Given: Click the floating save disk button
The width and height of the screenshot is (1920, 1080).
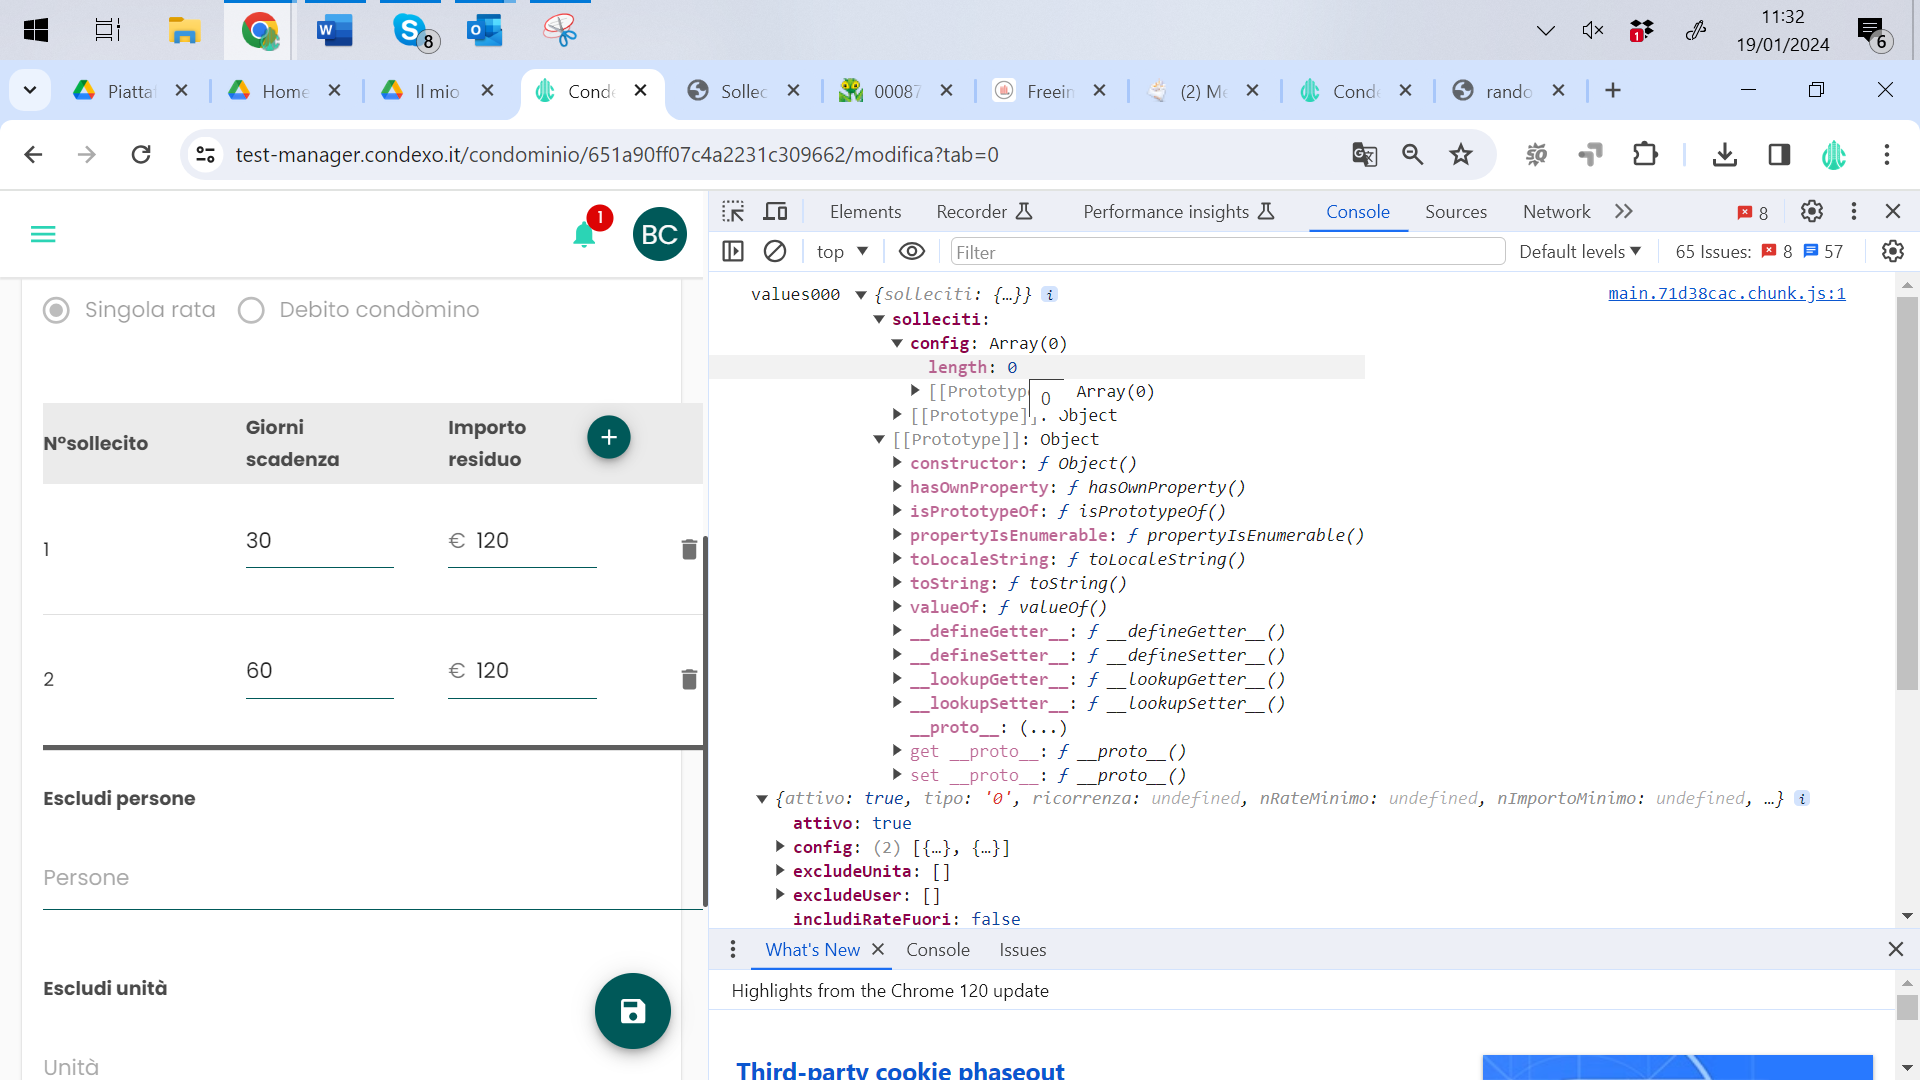Looking at the screenshot, I should (632, 1011).
